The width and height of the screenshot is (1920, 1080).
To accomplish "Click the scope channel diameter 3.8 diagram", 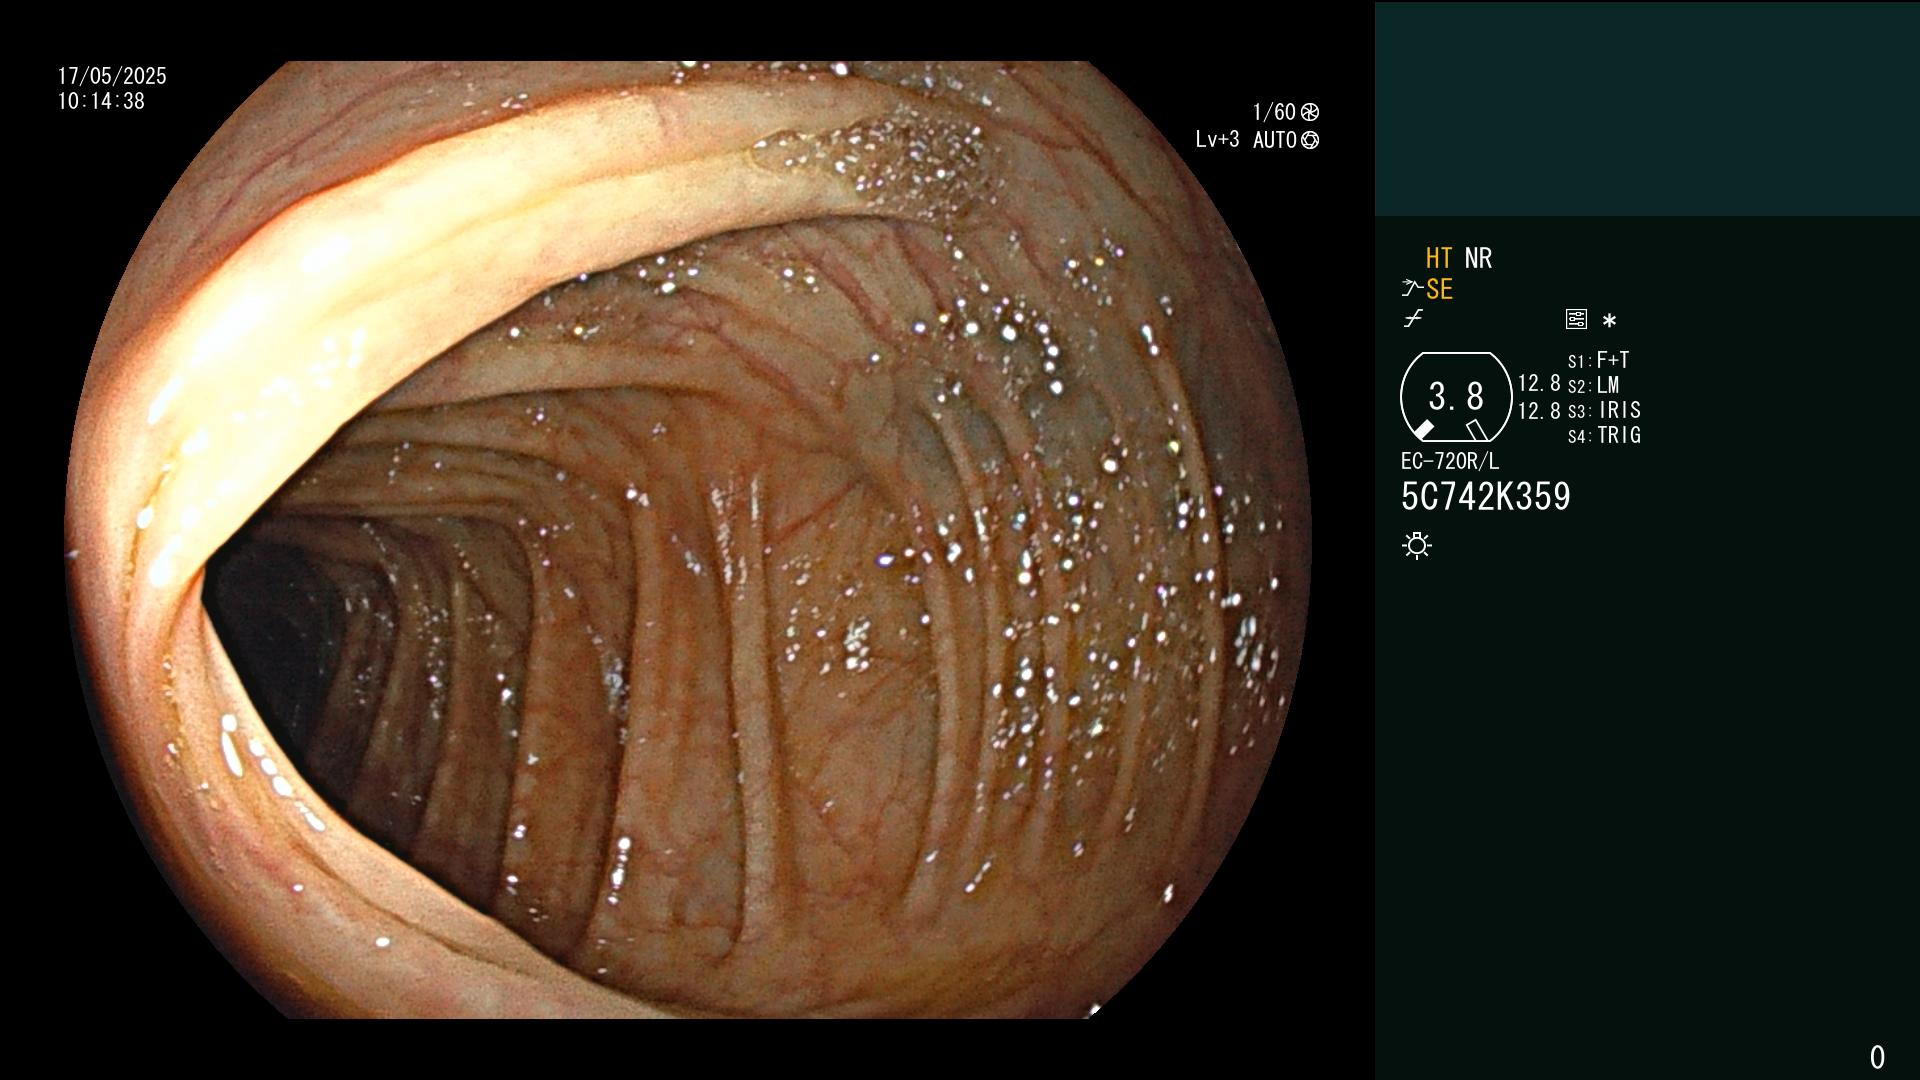I will point(1456,397).
